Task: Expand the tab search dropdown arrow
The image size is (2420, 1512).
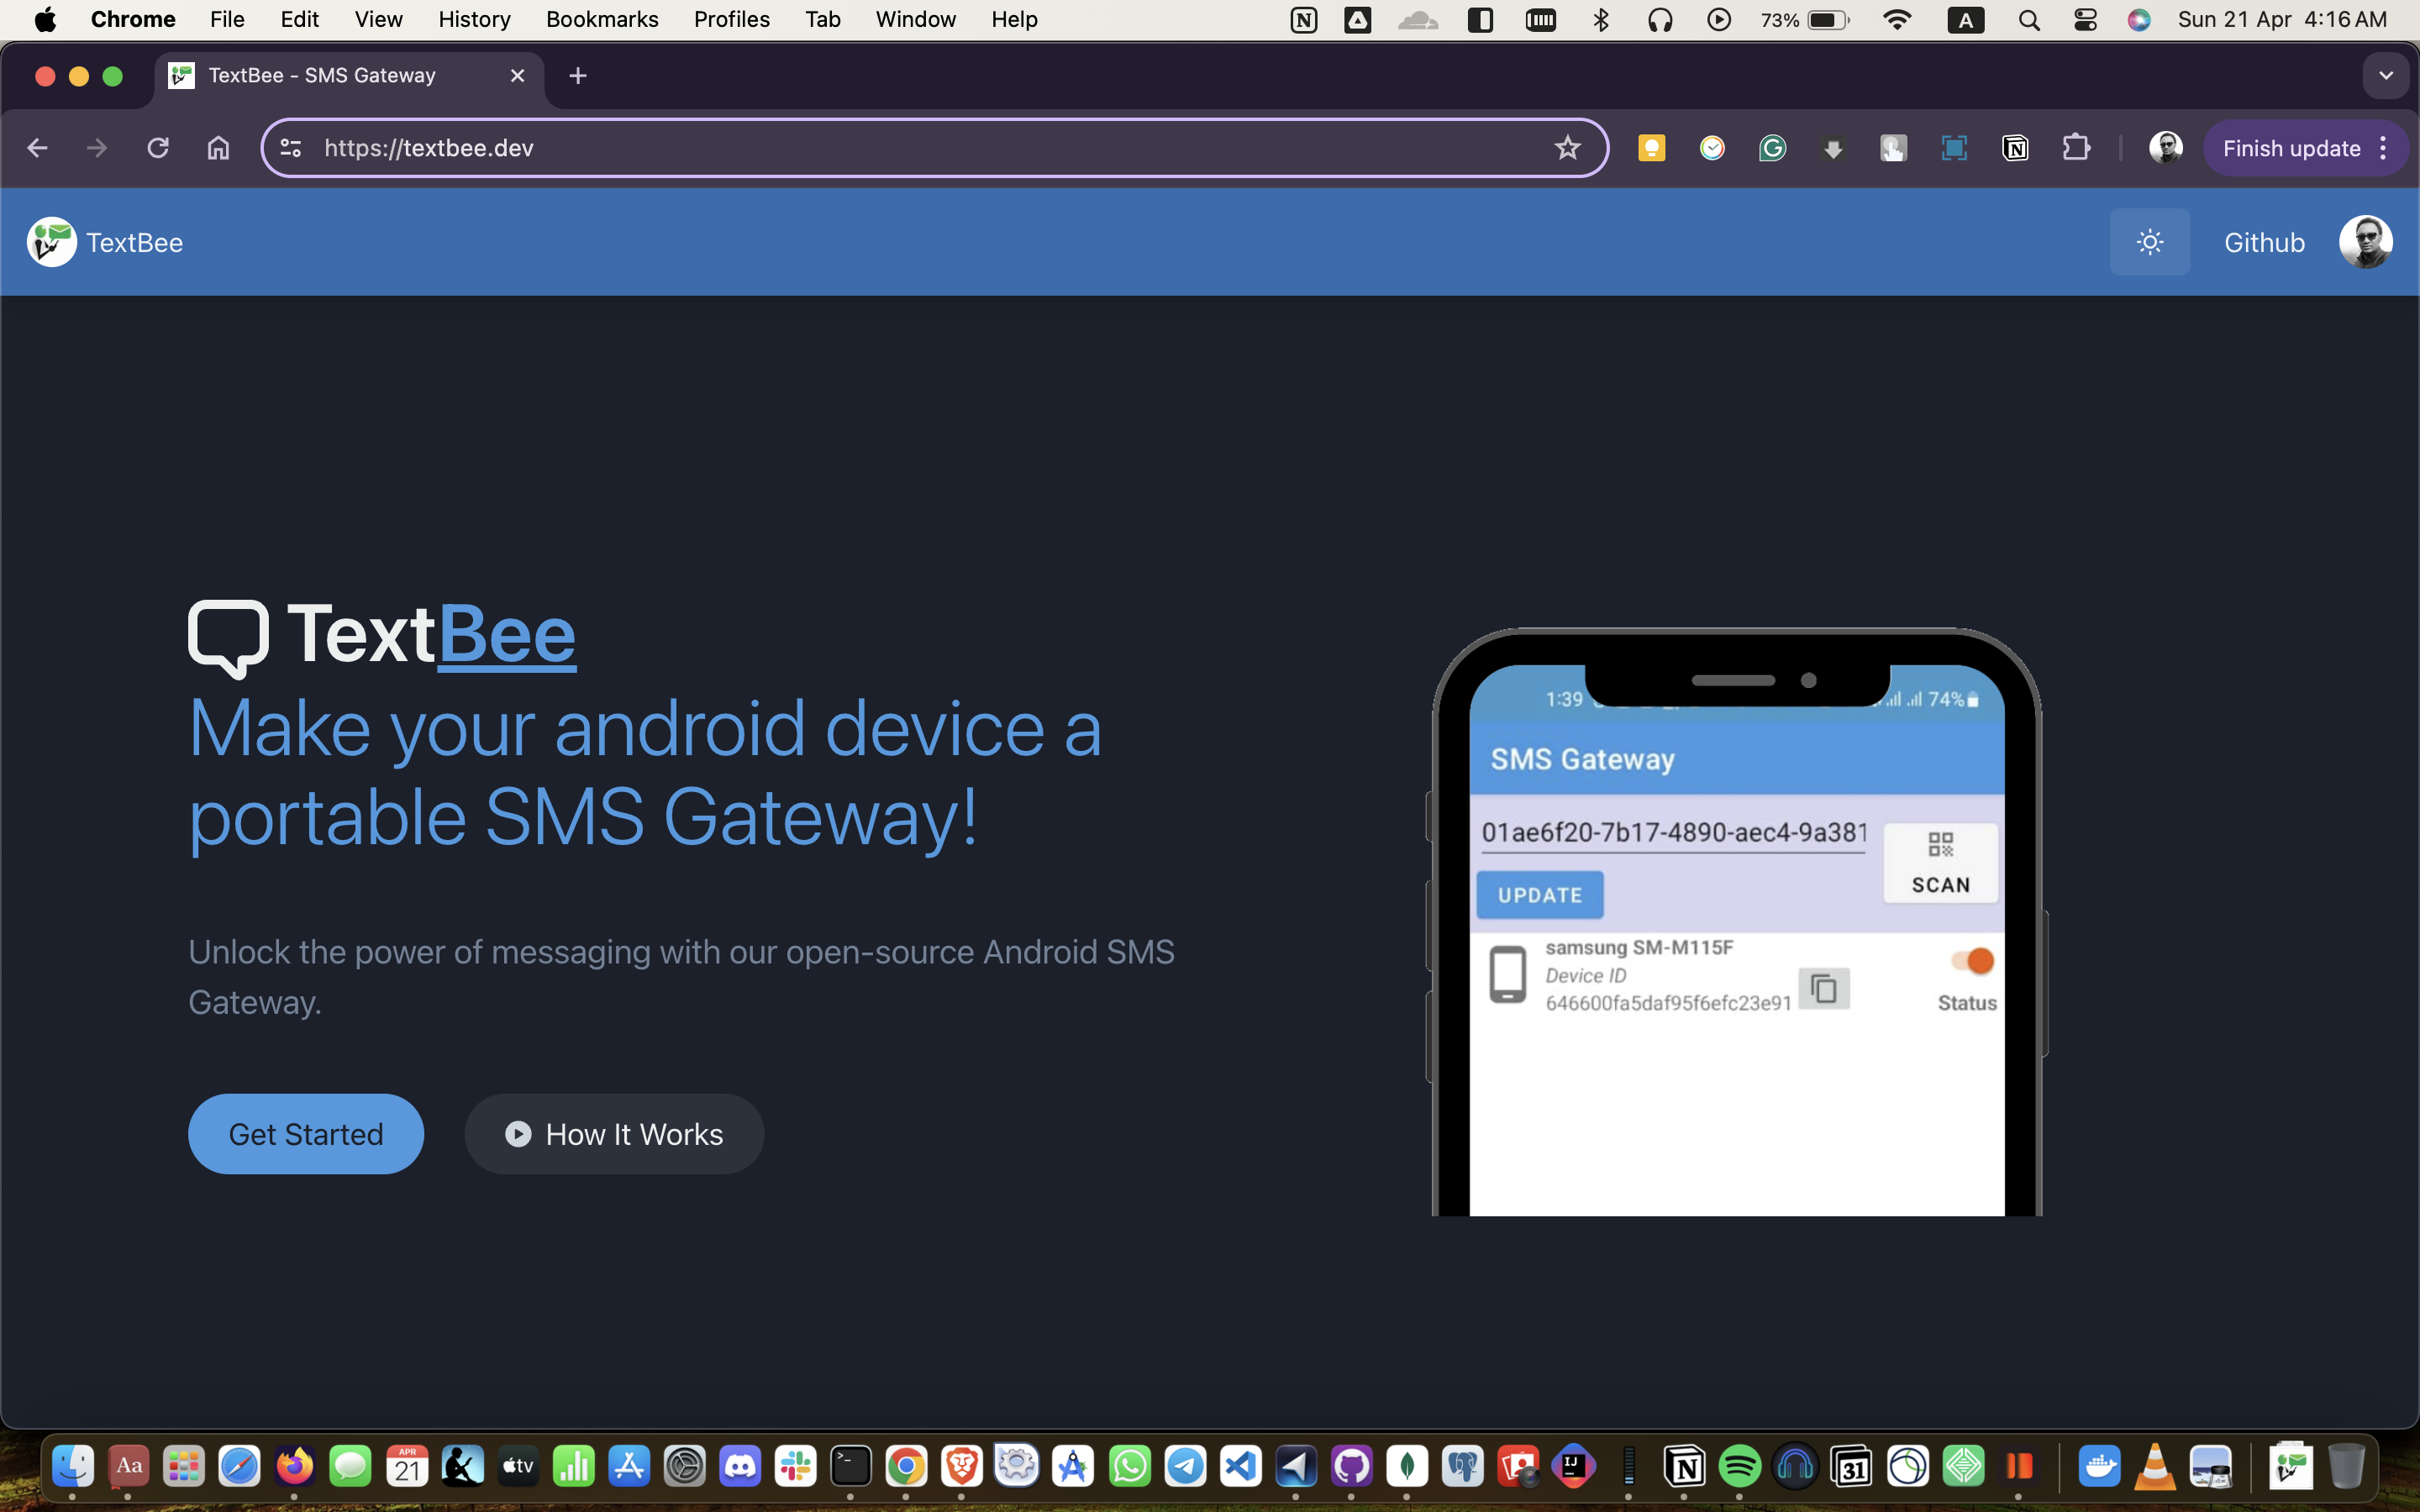Action: pyautogui.click(x=2386, y=76)
